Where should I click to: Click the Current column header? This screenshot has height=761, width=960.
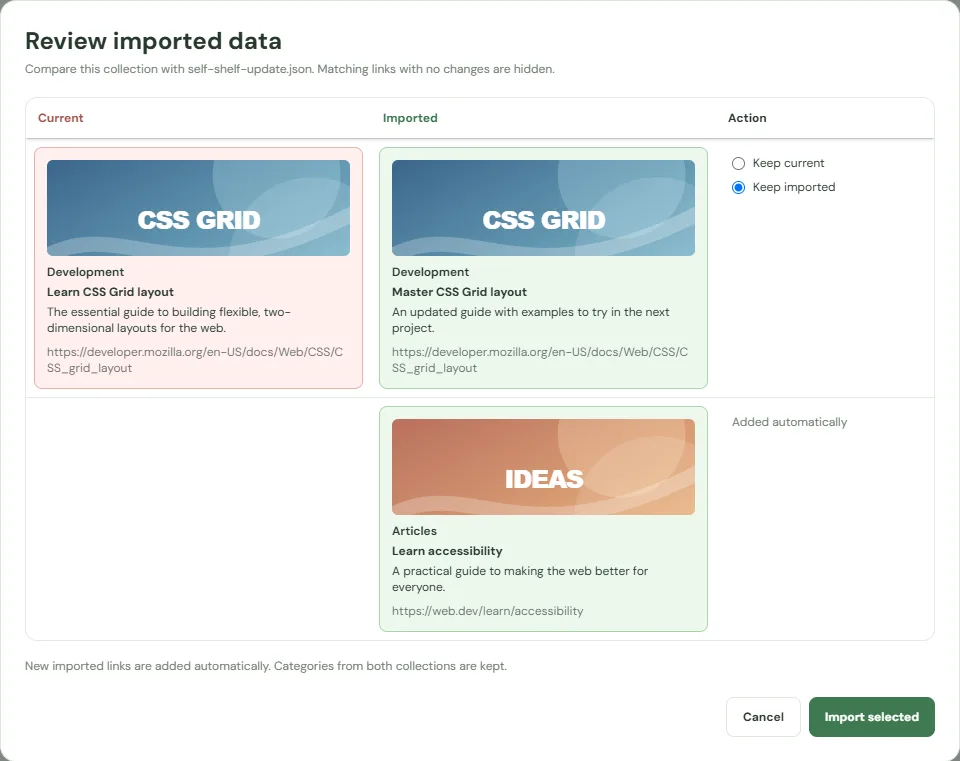click(x=61, y=118)
